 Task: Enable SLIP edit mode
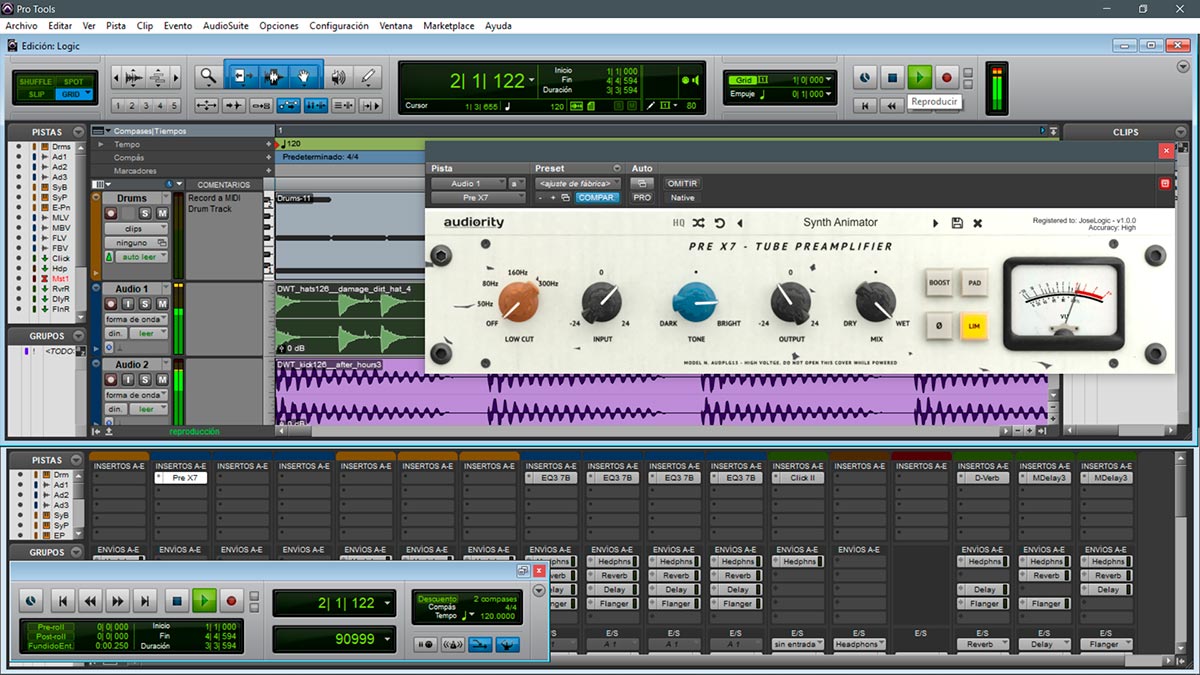tap(37, 94)
